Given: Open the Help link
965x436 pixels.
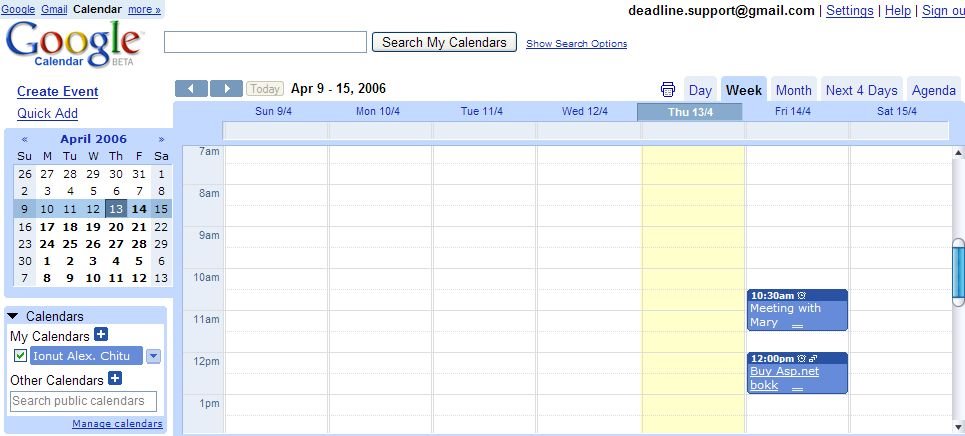Looking at the screenshot, I should point(898,10).
